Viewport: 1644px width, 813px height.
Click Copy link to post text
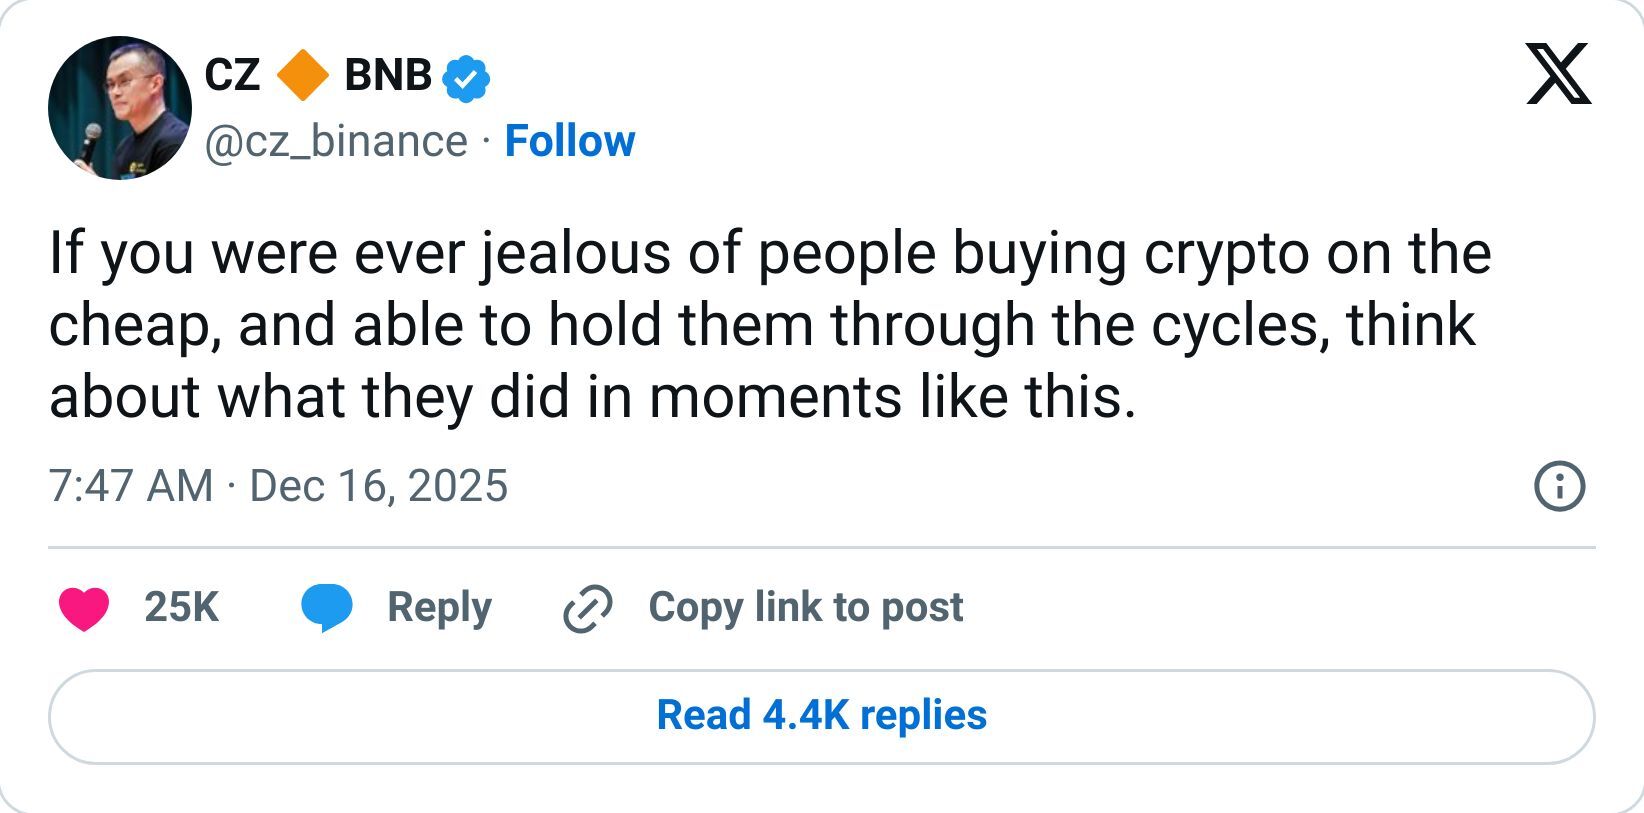(x=805, y=606)
